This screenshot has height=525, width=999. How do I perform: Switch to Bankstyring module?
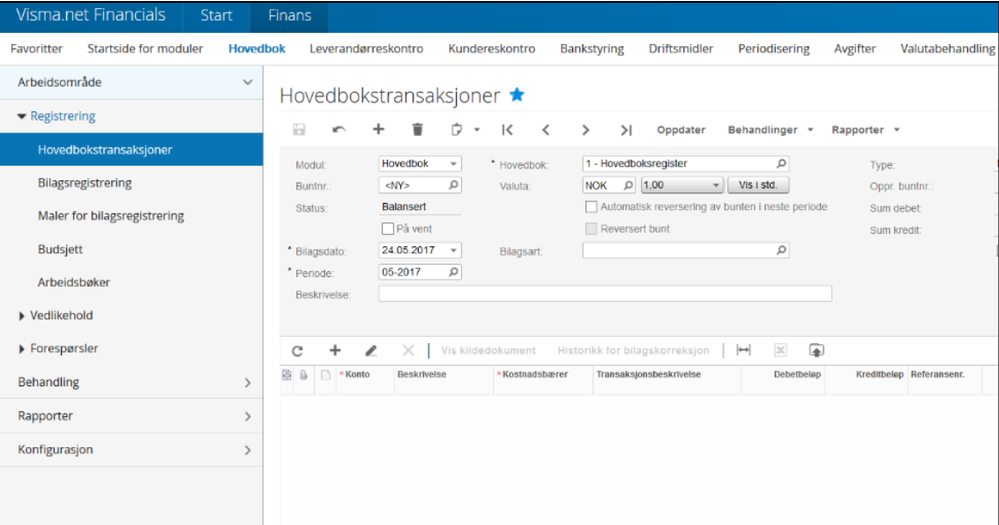tap(592, 48)
